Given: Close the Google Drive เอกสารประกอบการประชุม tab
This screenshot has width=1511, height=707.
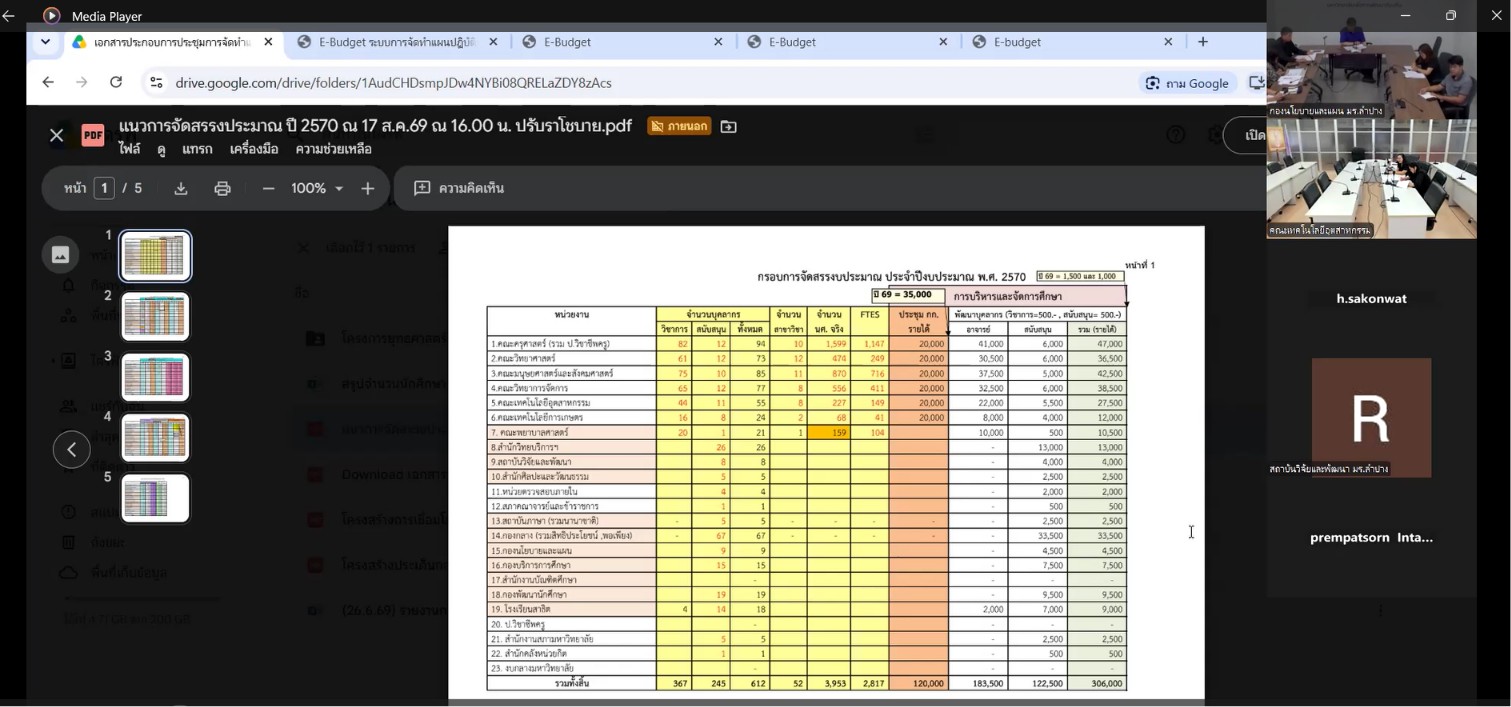Looking at the screenshot, I should click(268, 42).
